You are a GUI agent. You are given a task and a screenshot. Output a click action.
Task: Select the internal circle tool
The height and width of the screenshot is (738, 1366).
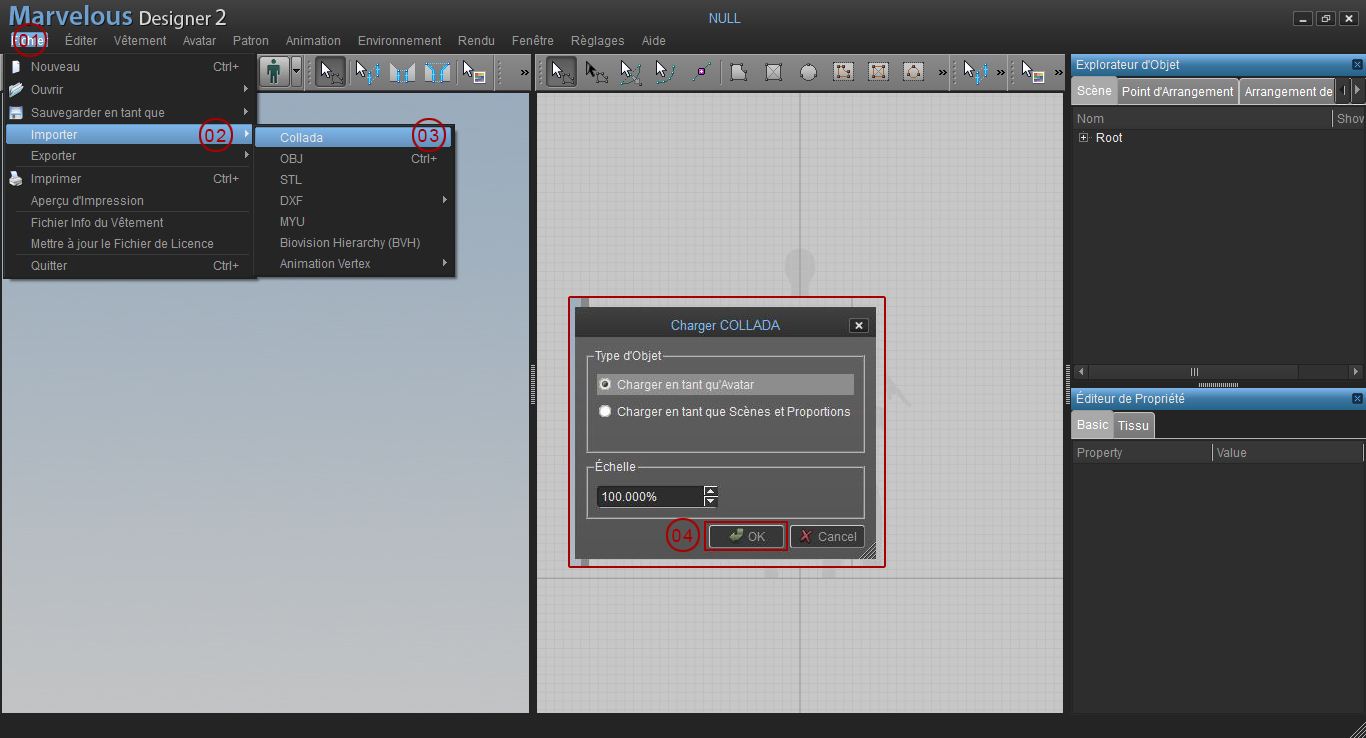tap(913, 72)
